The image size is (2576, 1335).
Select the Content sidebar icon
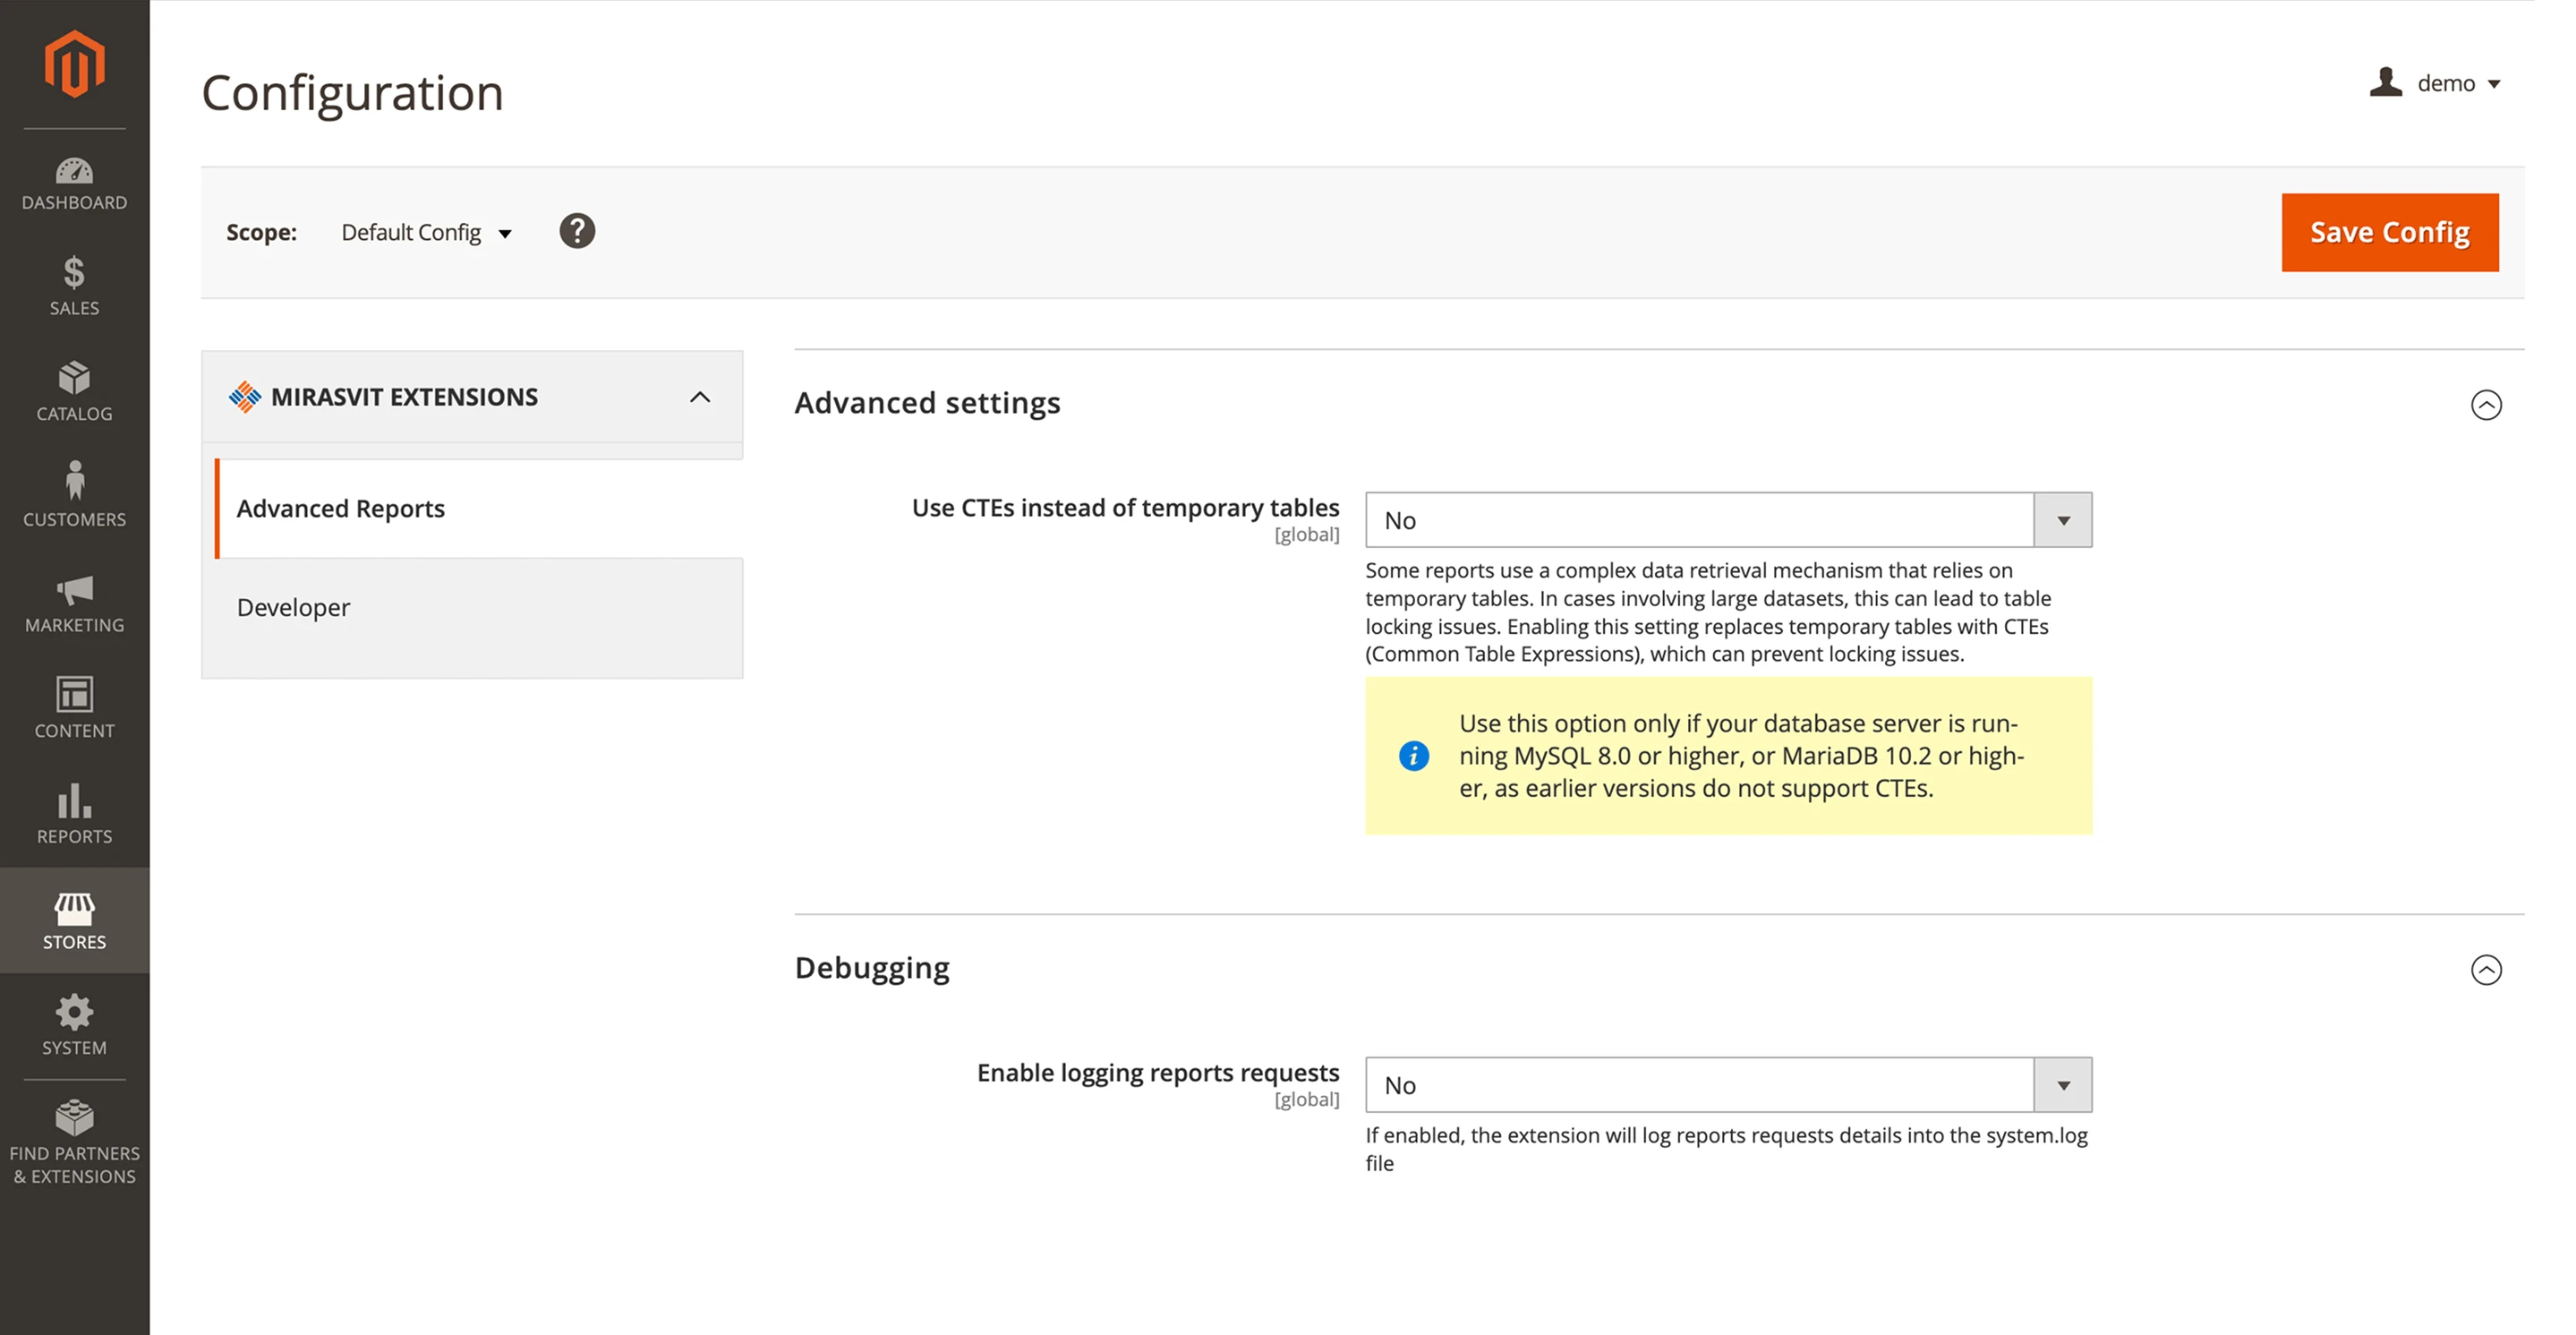tap(74, 707)
